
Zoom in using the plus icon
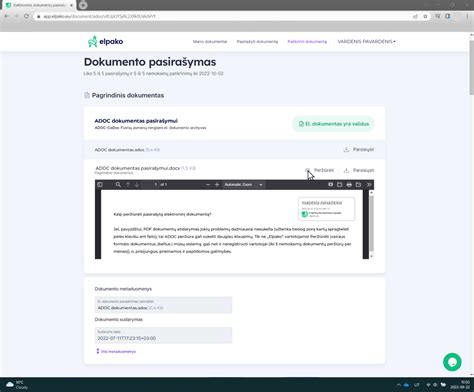point(217,184)
